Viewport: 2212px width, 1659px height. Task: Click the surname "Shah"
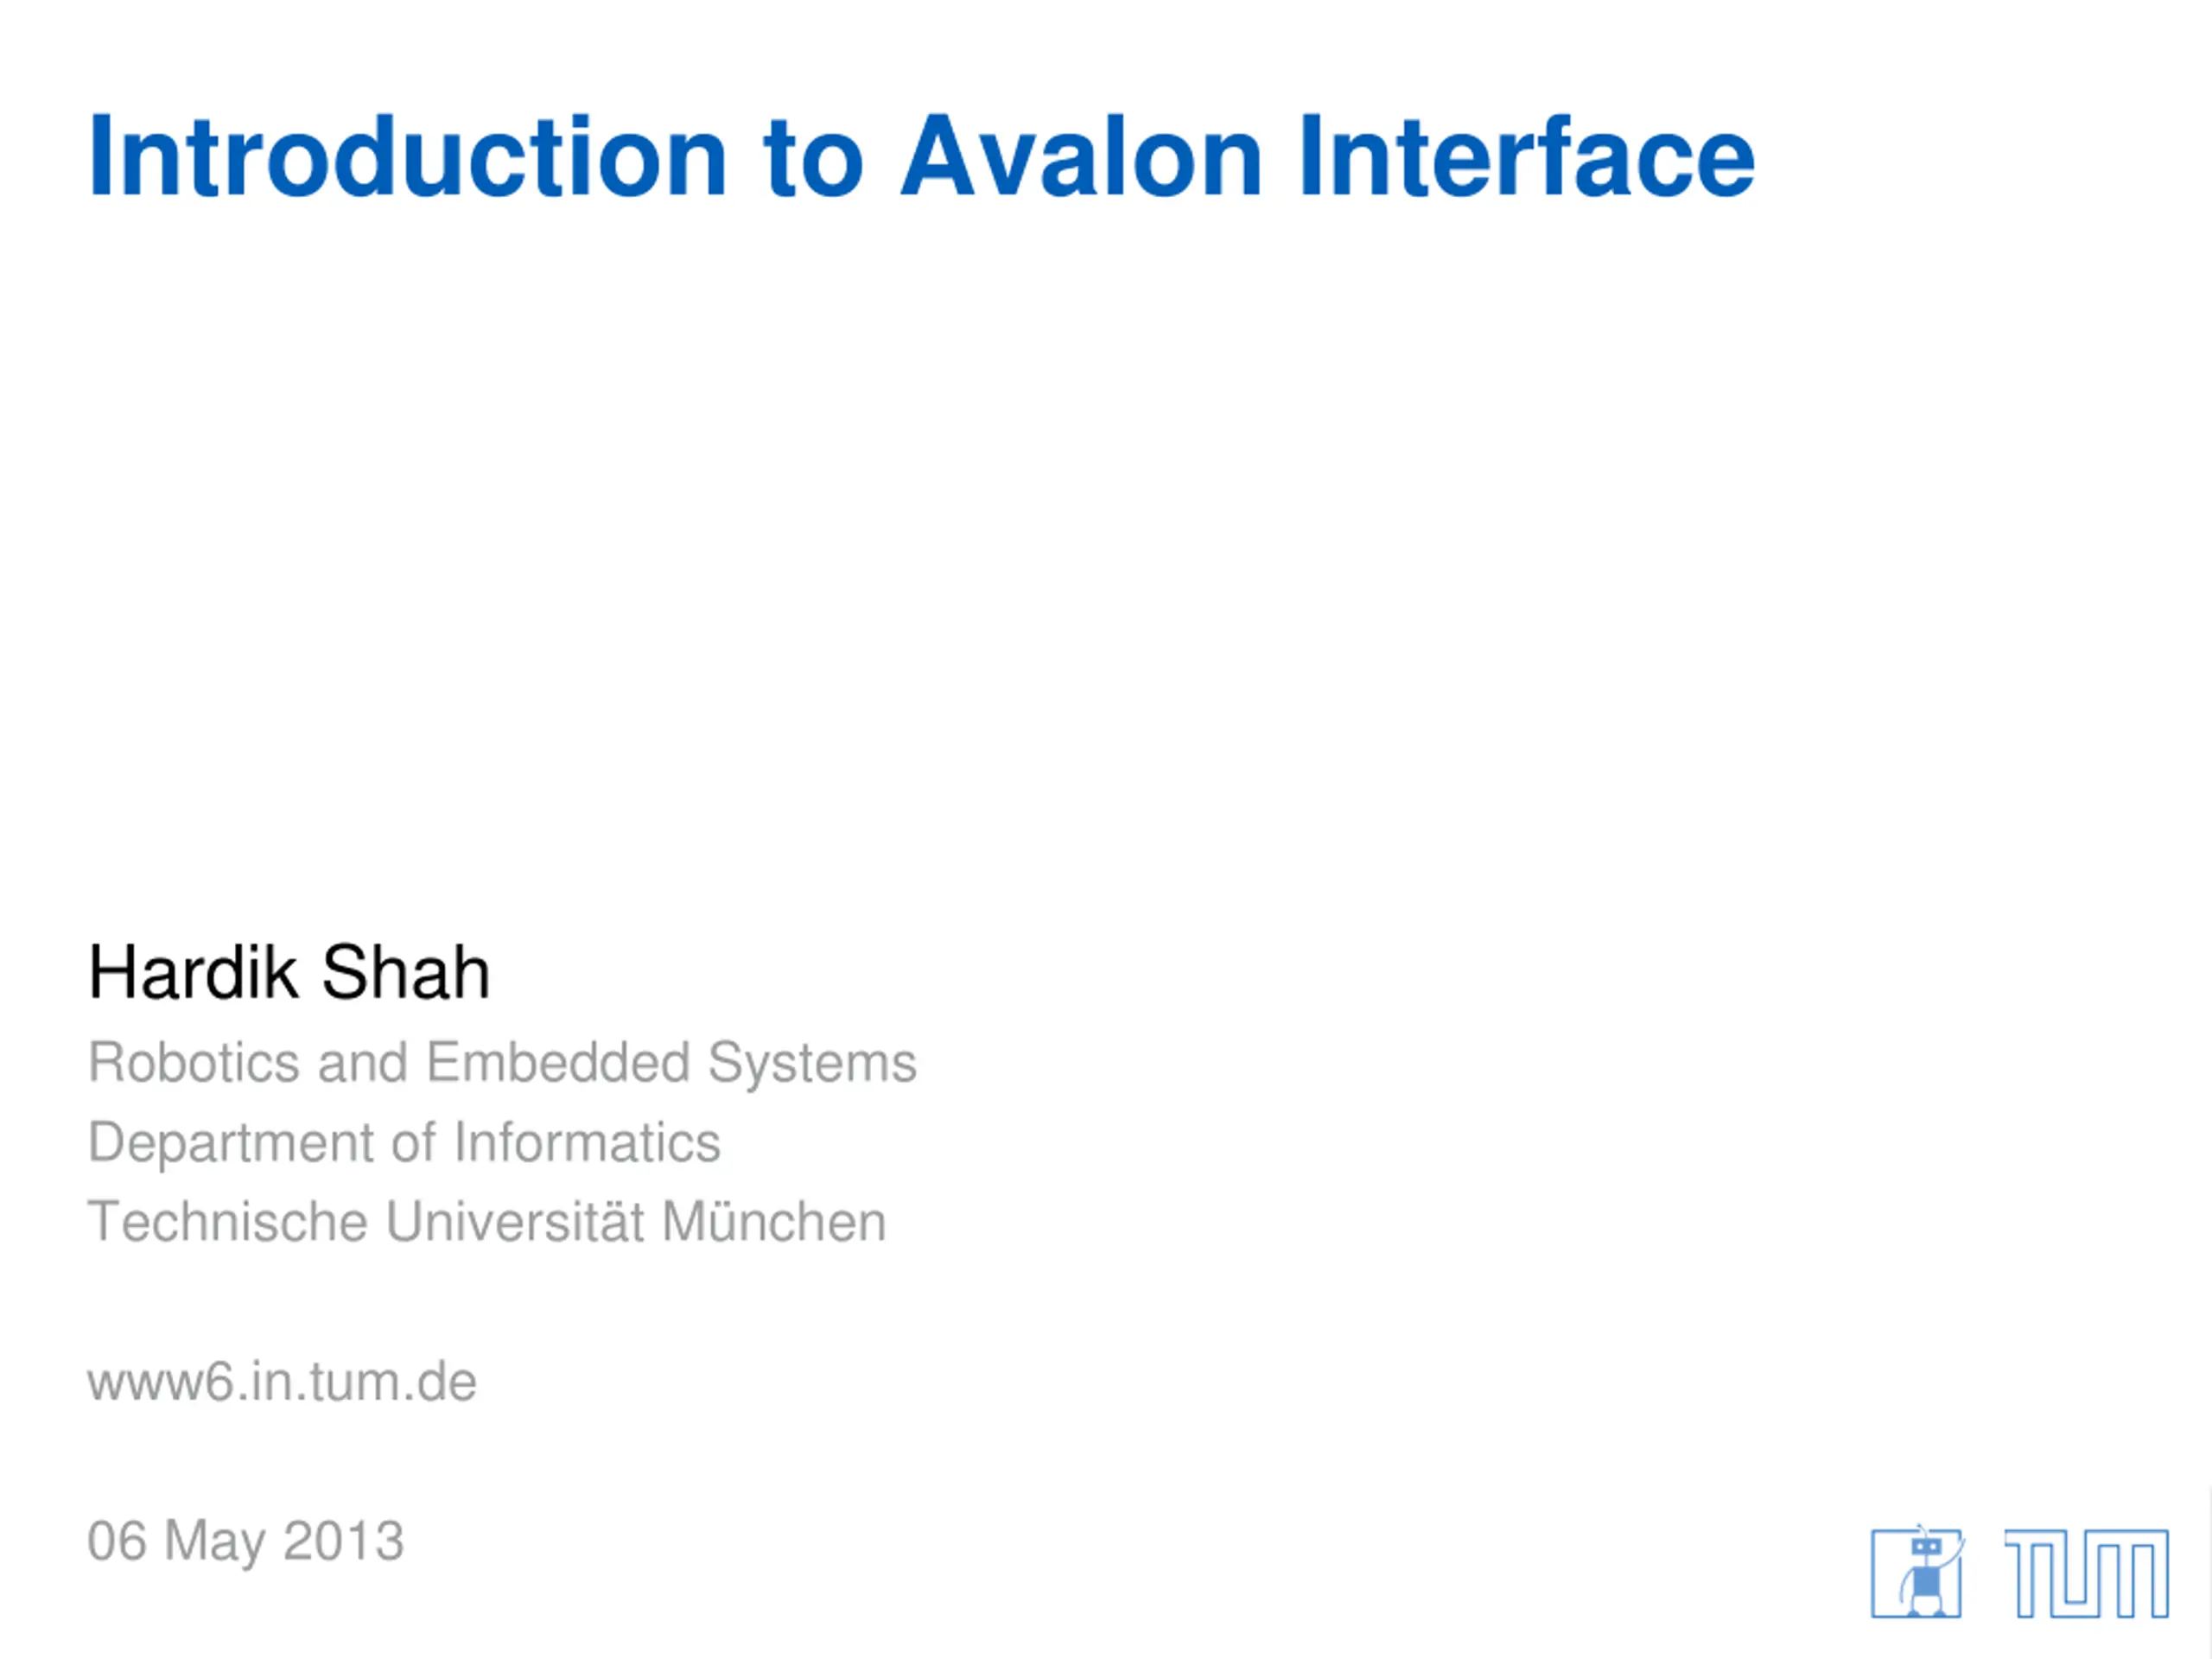click(x=406, y=972)
